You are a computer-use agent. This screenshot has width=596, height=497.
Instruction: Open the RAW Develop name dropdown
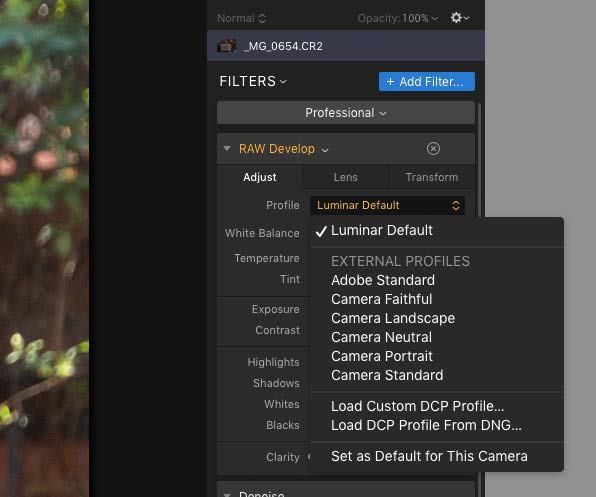(x=284, y=149)
